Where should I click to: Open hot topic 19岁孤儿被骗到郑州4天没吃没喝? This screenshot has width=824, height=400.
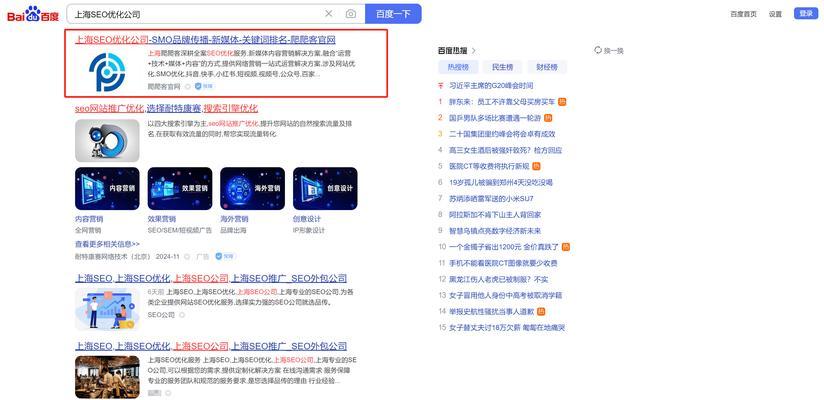501,182
